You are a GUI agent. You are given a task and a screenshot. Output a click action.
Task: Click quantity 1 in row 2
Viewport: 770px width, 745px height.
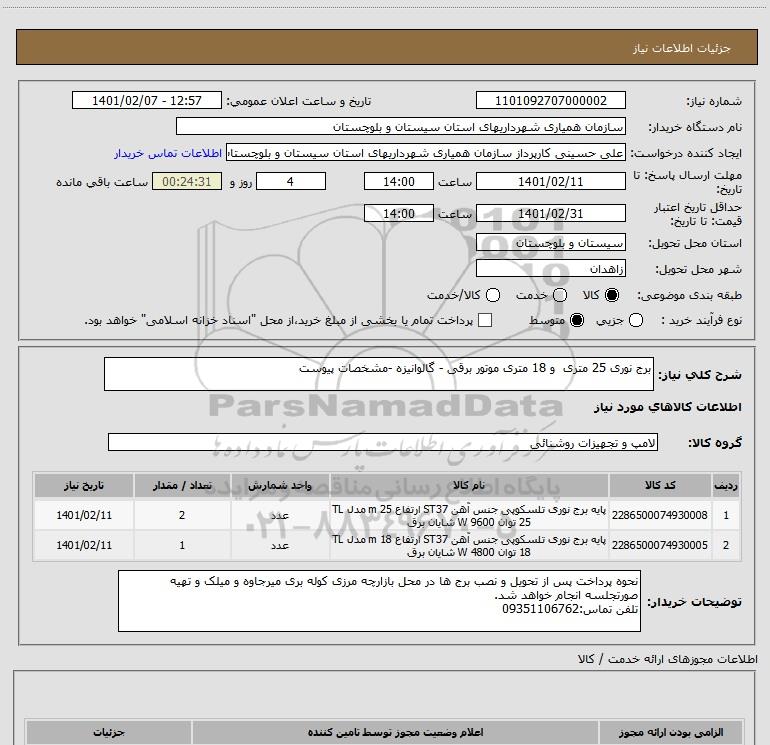tap(182, 545)
